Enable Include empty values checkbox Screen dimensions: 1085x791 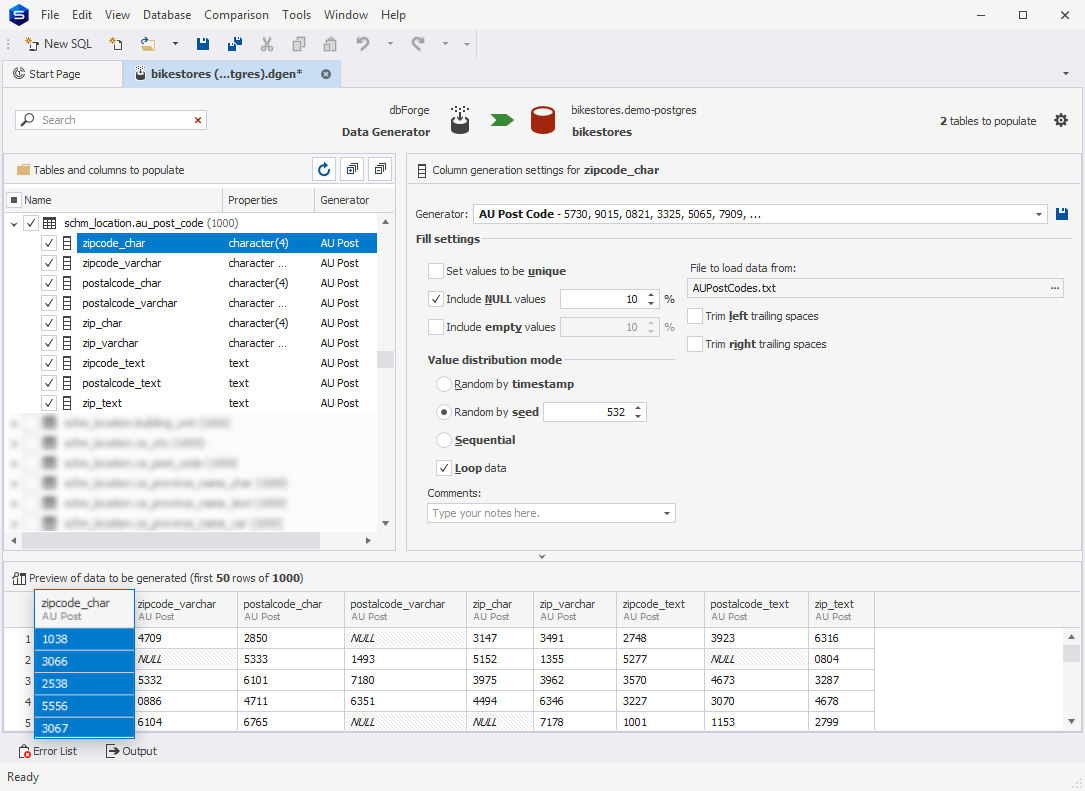tap(436, 327)
